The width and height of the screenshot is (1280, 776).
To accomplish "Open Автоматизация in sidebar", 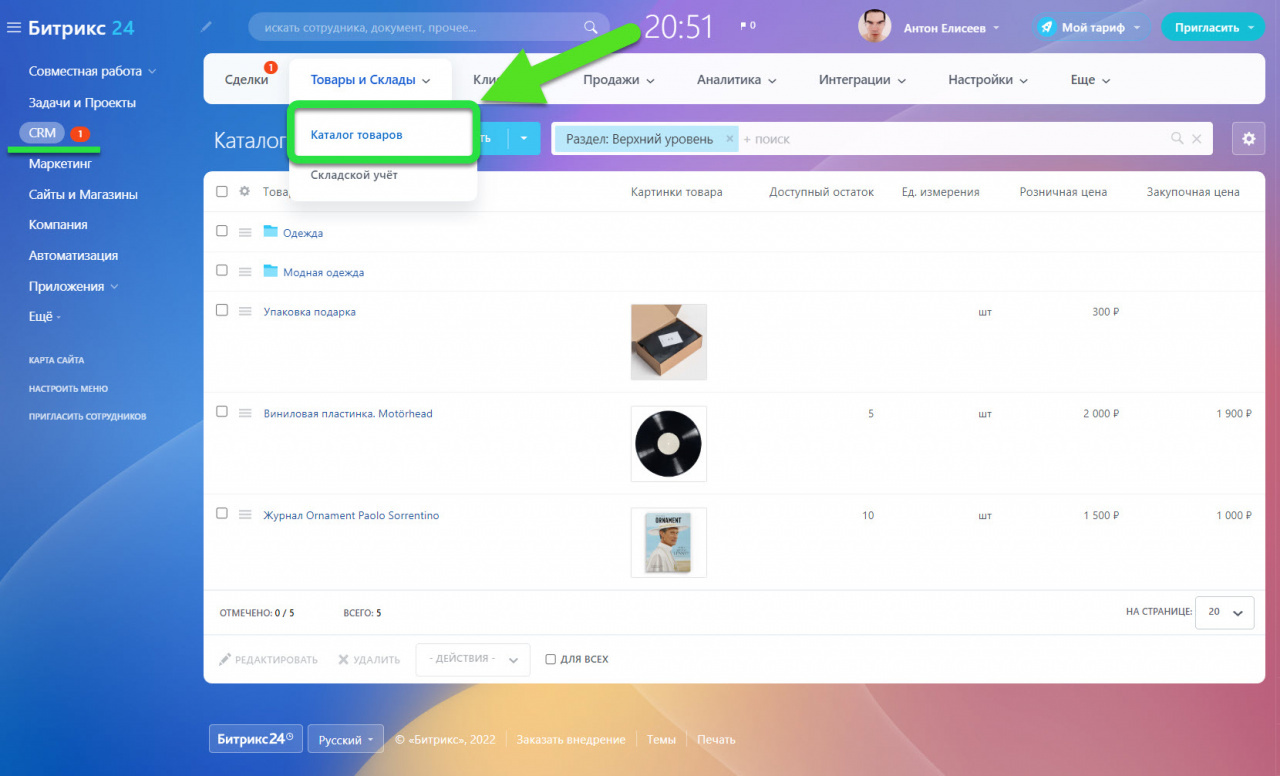I will pyautogui.click(x=73, y=256).
